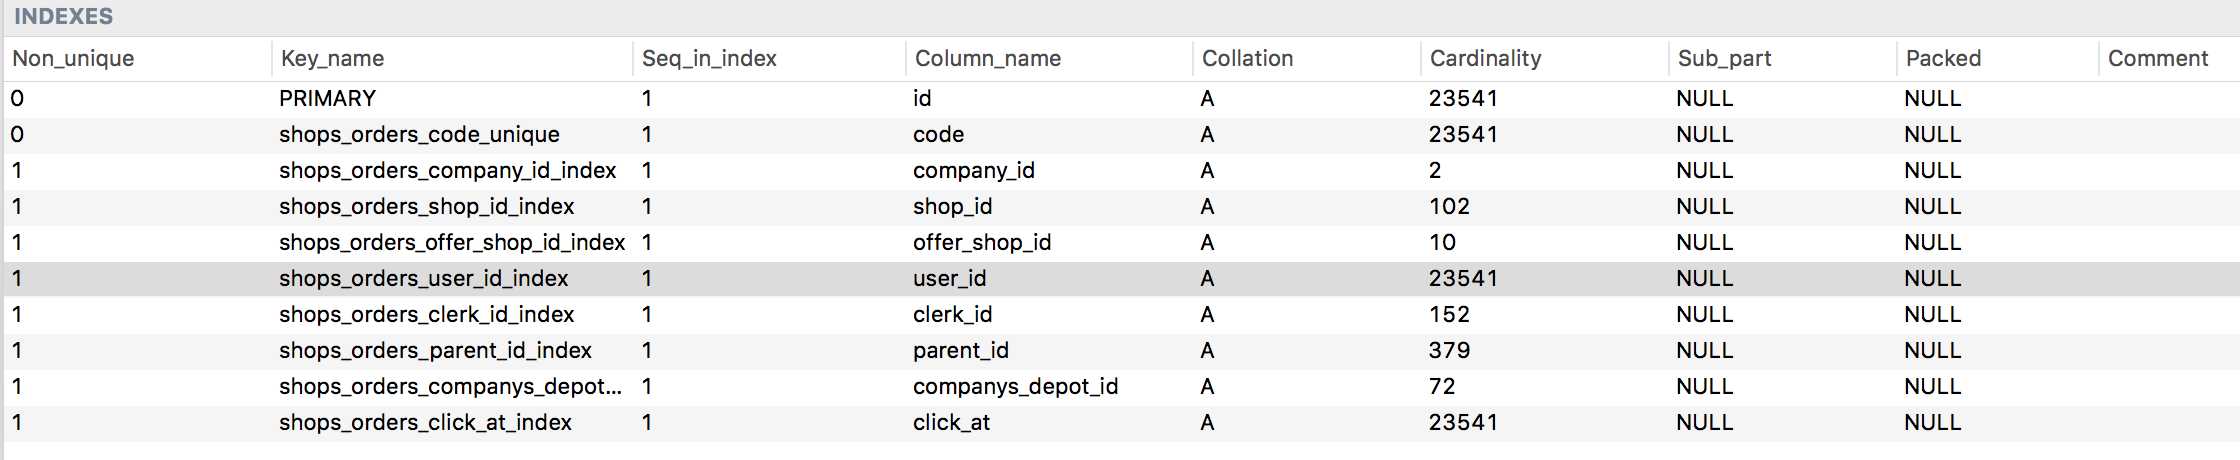Click the shops_orders_shop_id_index entry
Viewport: 2240px width, 460px height.
click(427, 207)
